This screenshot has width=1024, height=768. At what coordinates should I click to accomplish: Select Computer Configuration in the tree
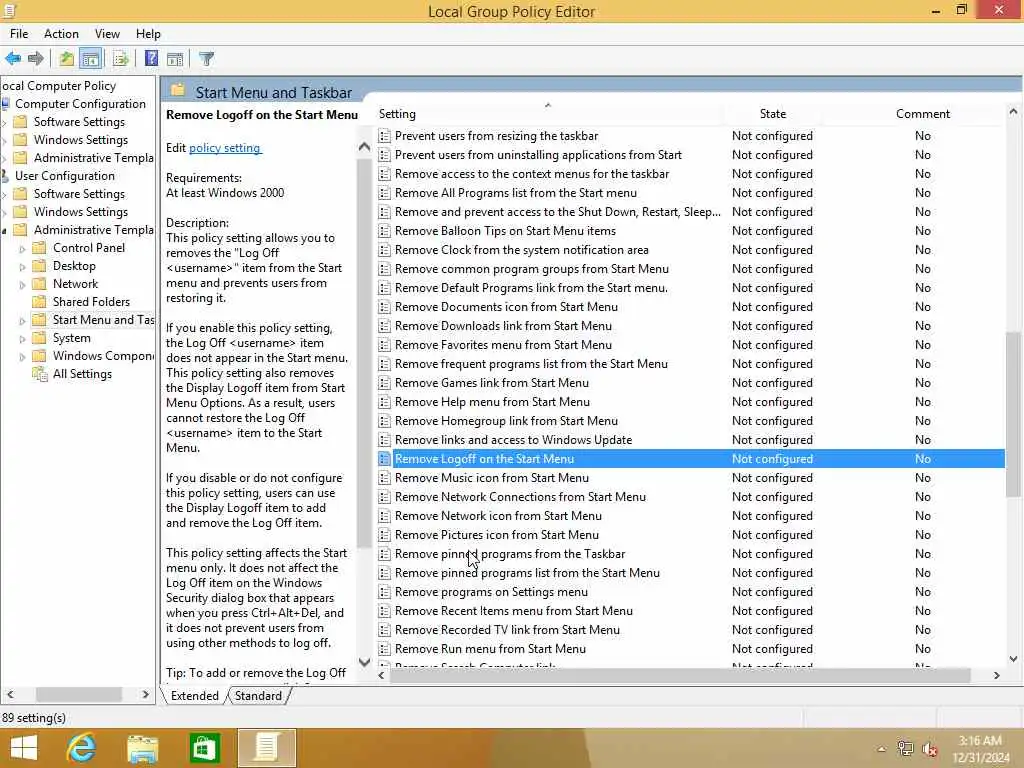click(80, 104)
